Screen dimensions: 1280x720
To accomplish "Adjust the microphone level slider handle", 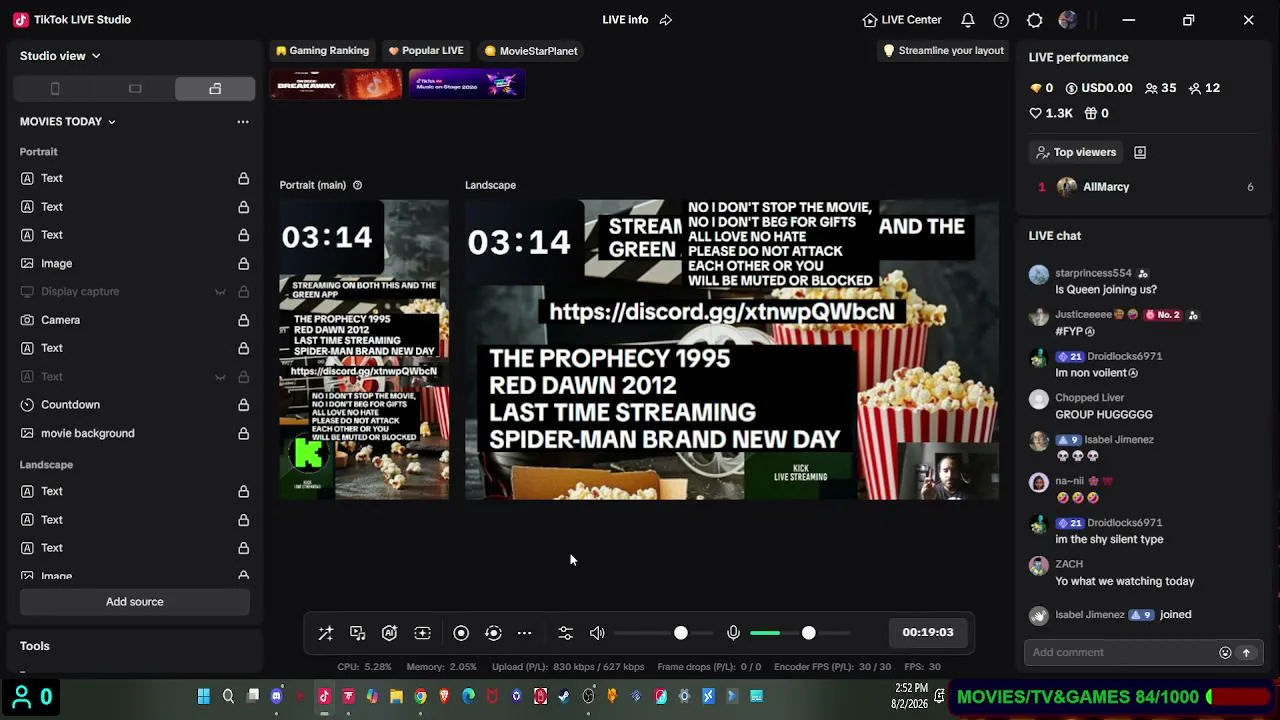I will pos(808,633).
